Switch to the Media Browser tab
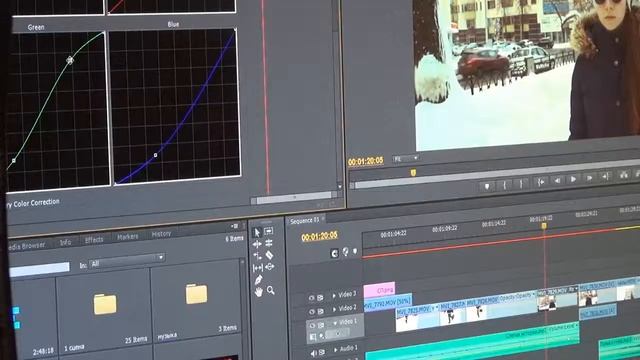640x360 pixels. click(x=26, y=246)
